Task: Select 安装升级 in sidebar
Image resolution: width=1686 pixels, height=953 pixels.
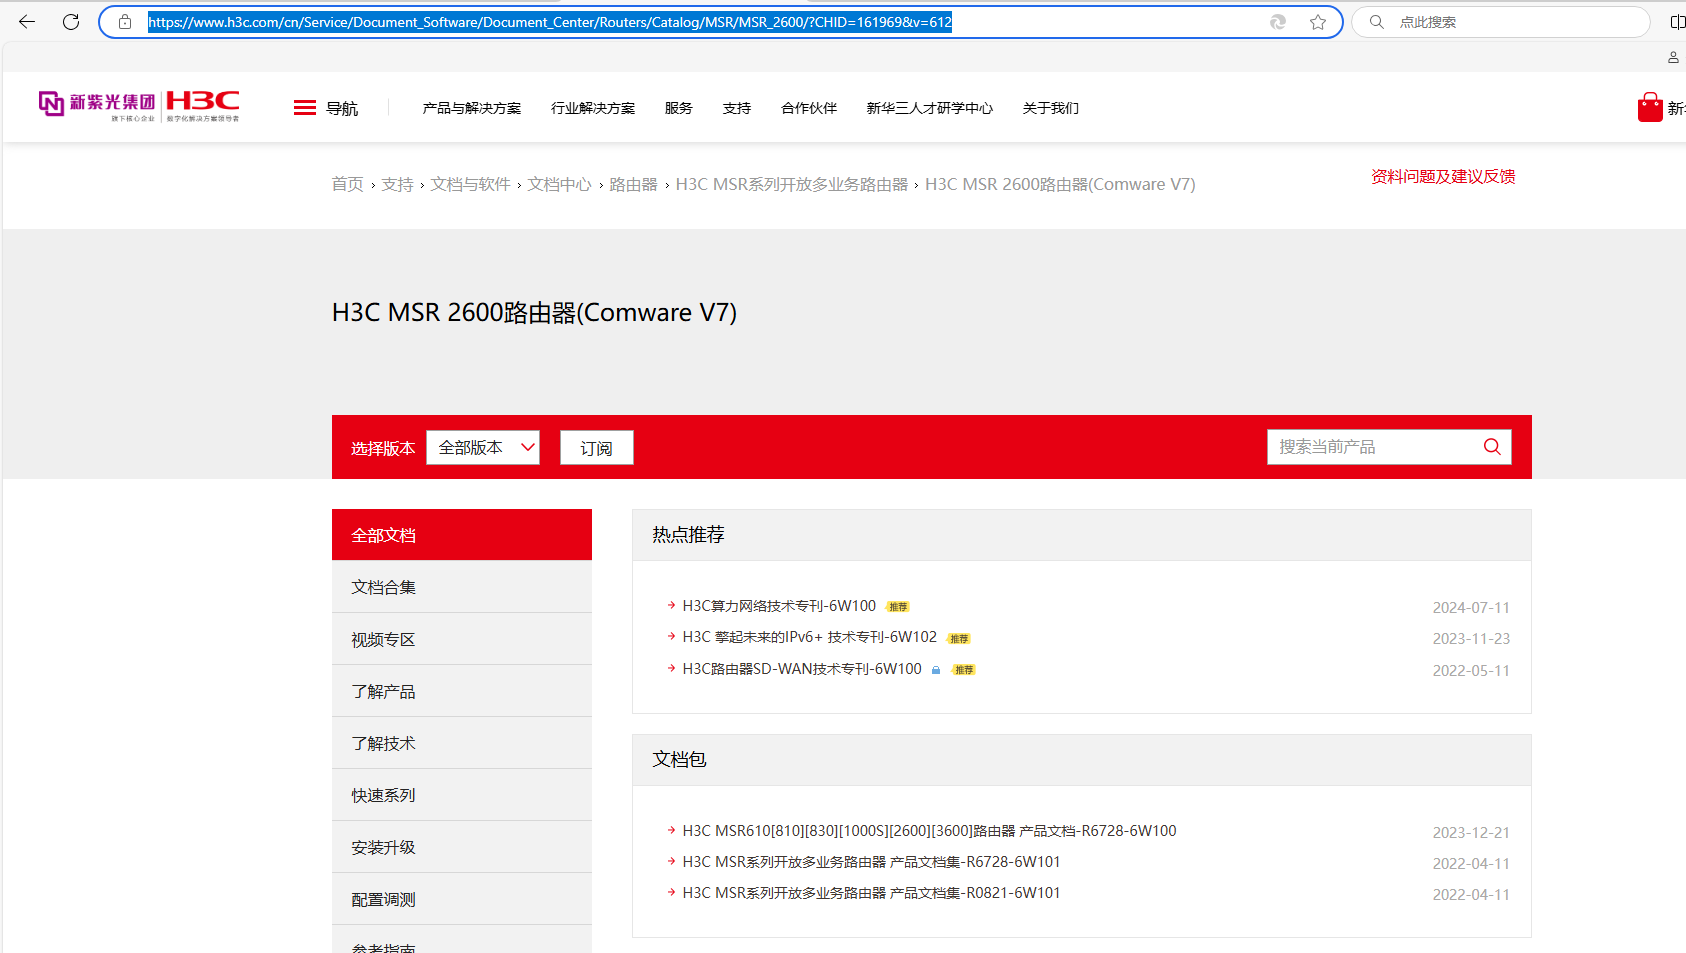Action: pos(462,847)
